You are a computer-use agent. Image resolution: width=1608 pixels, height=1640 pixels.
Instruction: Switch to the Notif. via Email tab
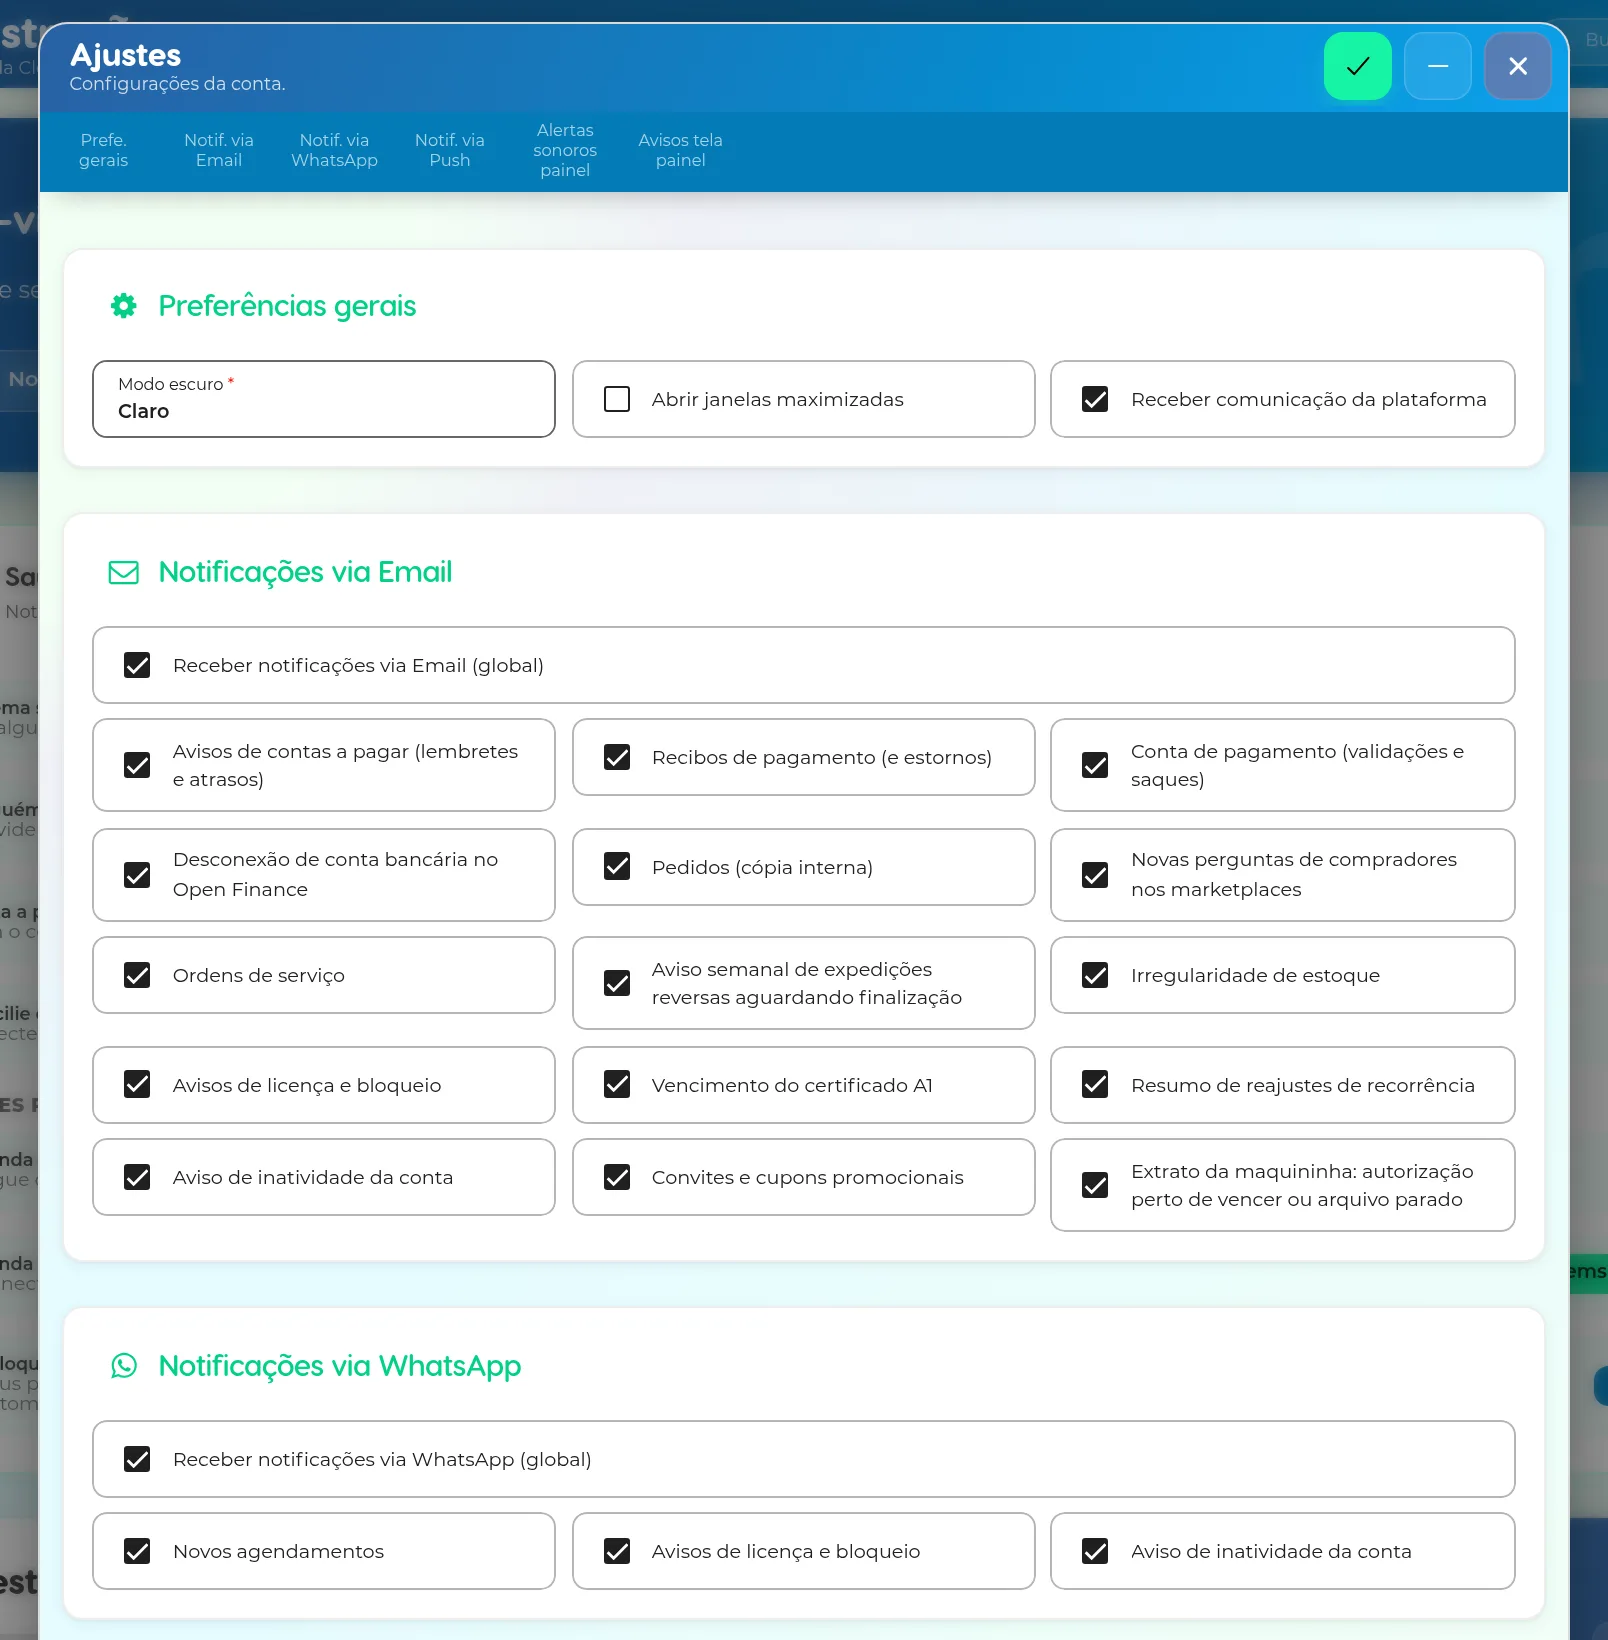click(x=219, y=150)
